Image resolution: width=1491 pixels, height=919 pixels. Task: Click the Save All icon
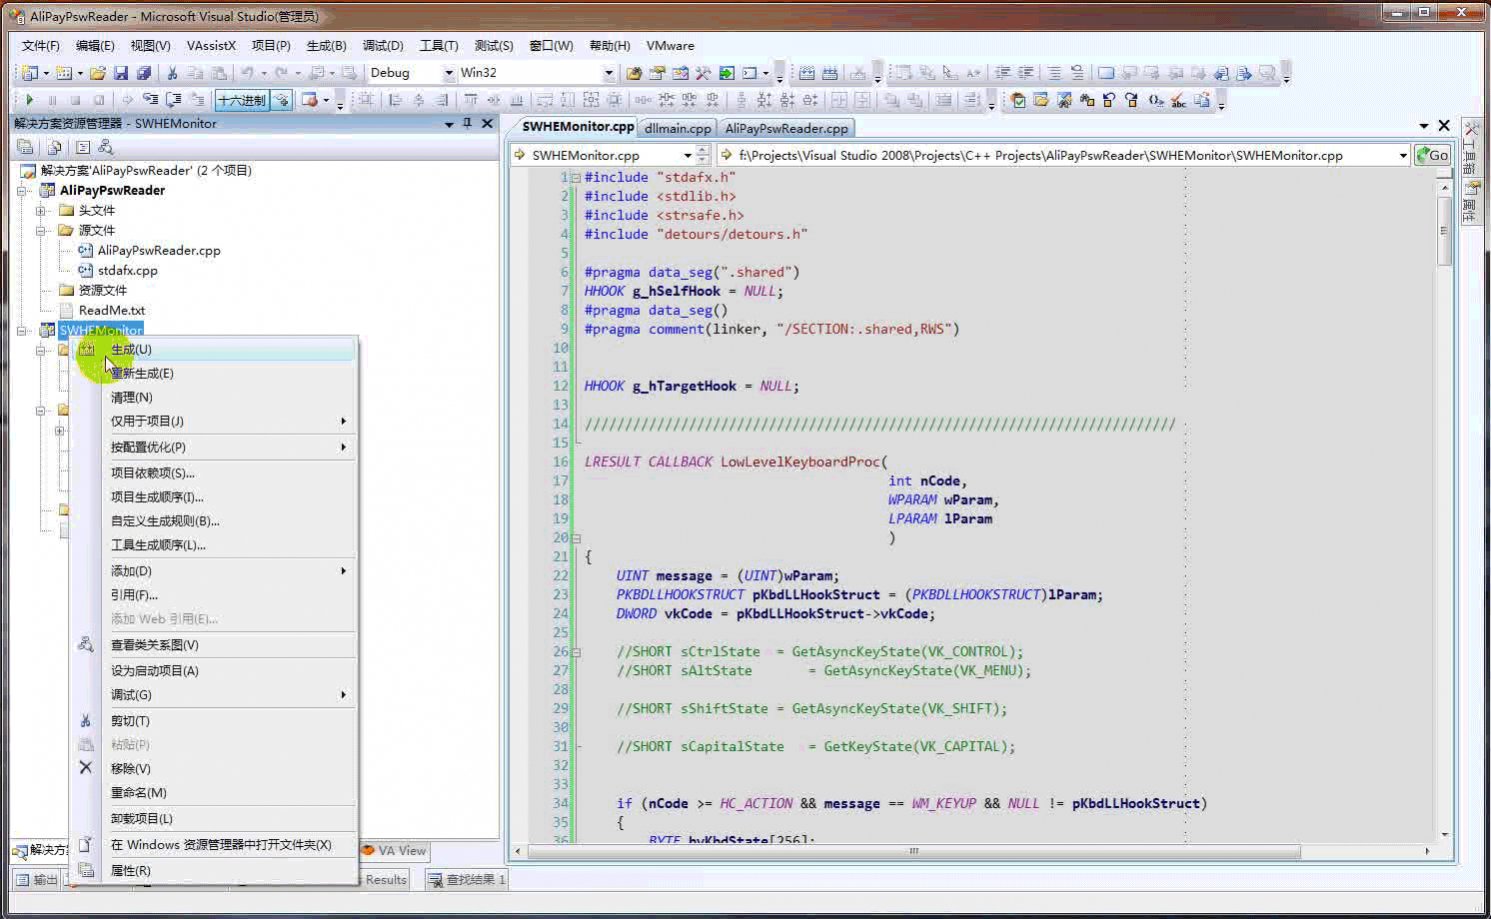[x=144, y=73]
